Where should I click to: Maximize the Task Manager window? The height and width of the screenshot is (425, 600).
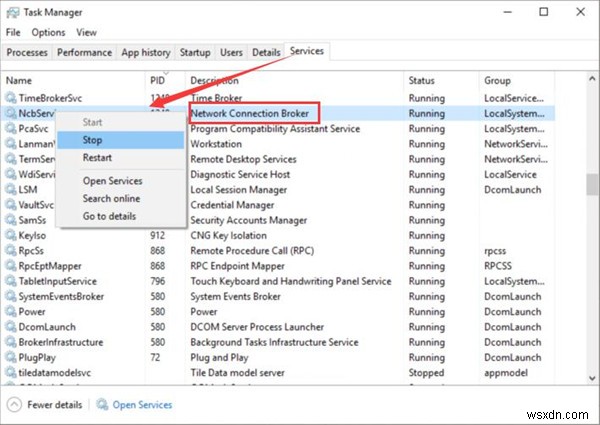(543, 12)
